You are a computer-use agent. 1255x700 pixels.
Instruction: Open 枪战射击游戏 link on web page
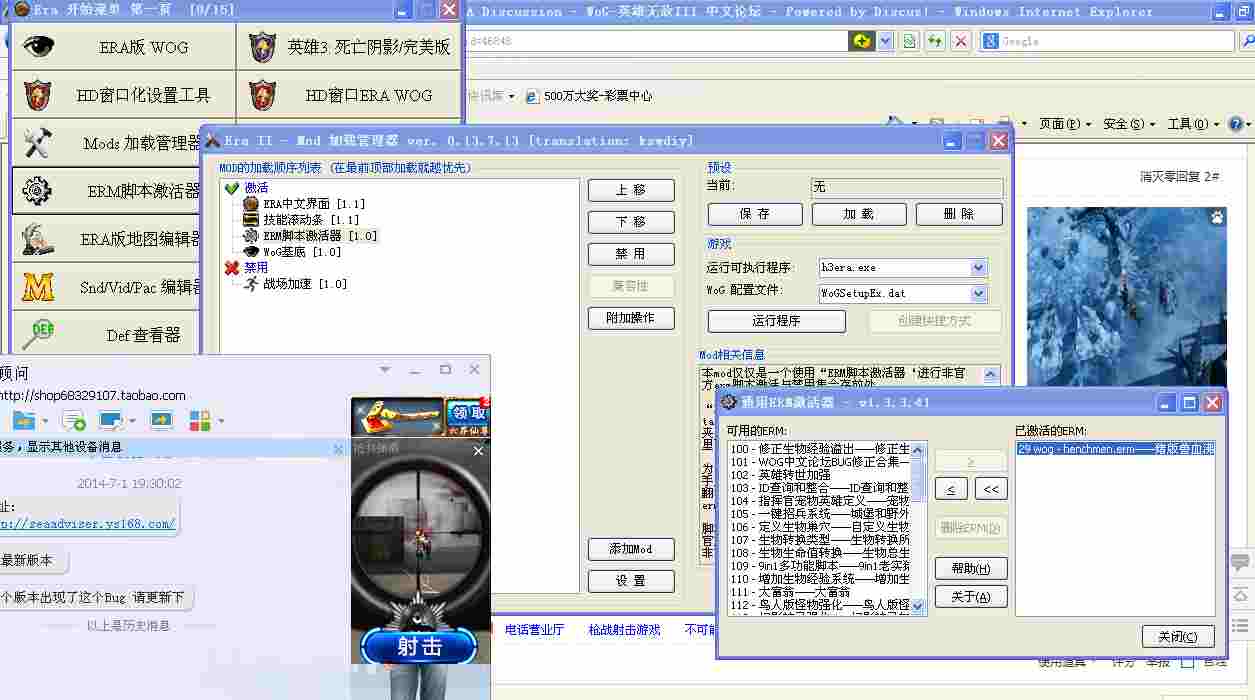coord(624,630)
